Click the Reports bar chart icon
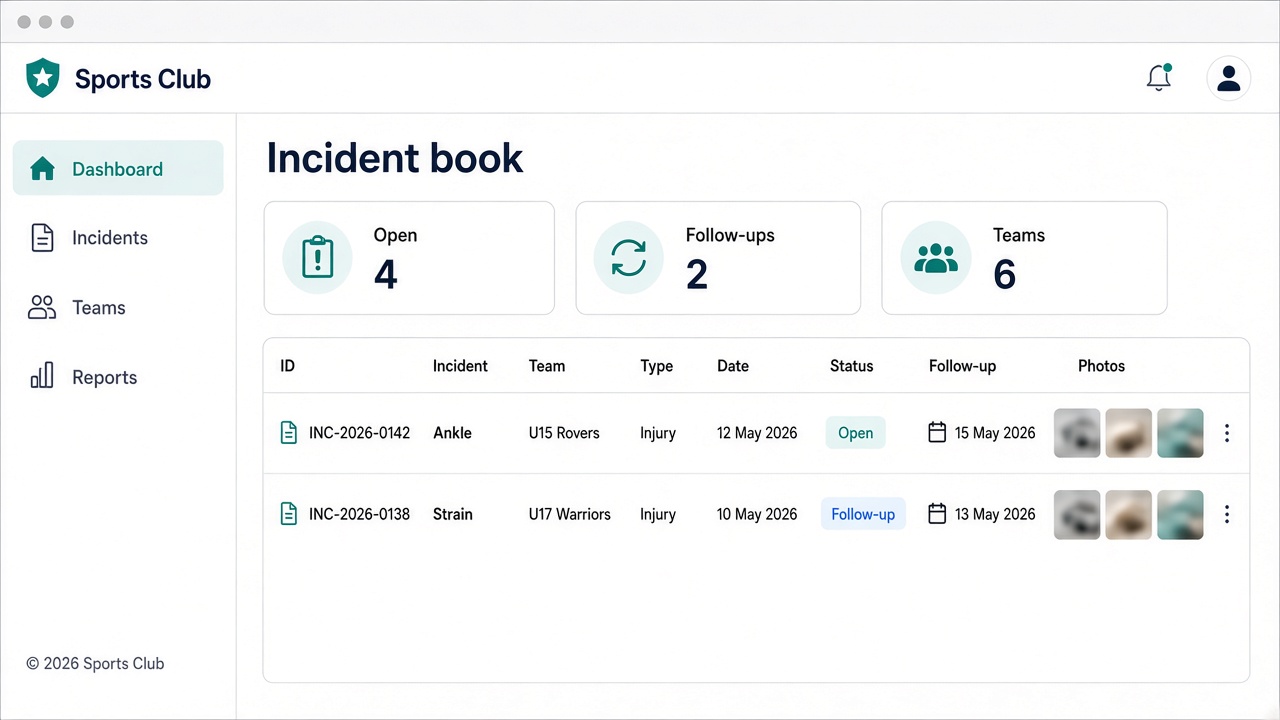 tap(42, 377)
